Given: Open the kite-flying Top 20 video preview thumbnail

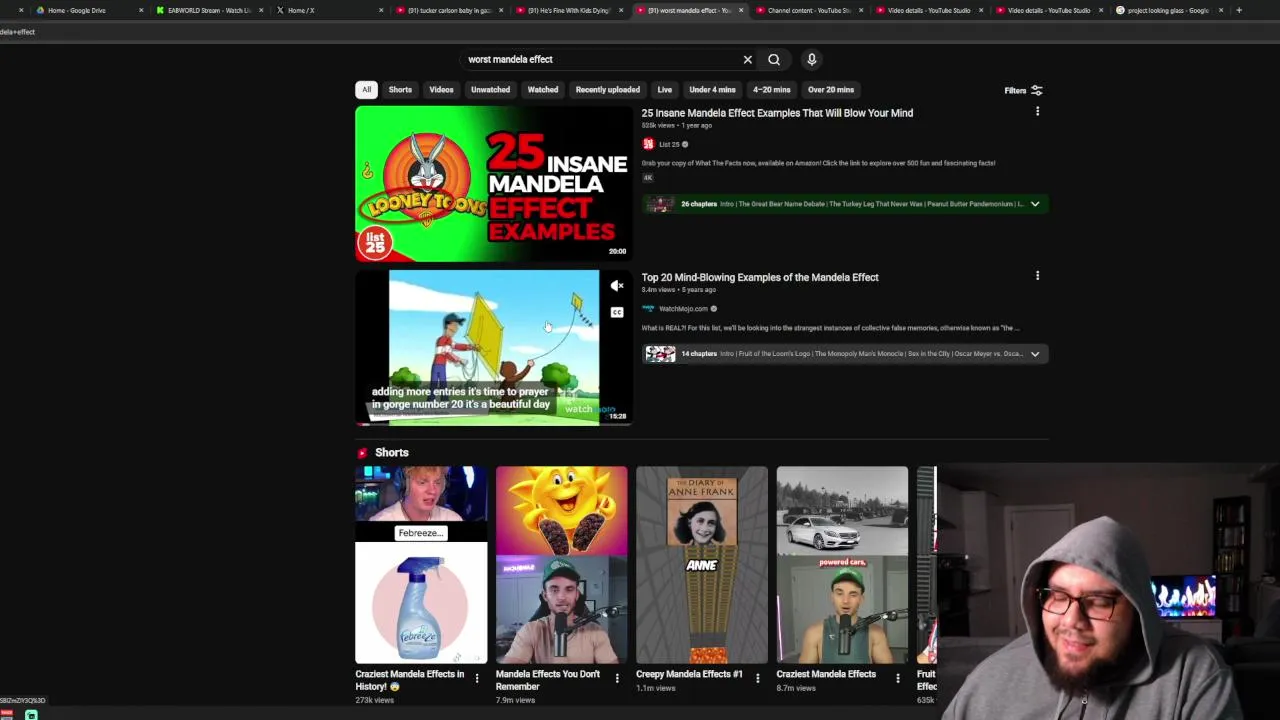Looking at the screenshot, I should 493,347.
